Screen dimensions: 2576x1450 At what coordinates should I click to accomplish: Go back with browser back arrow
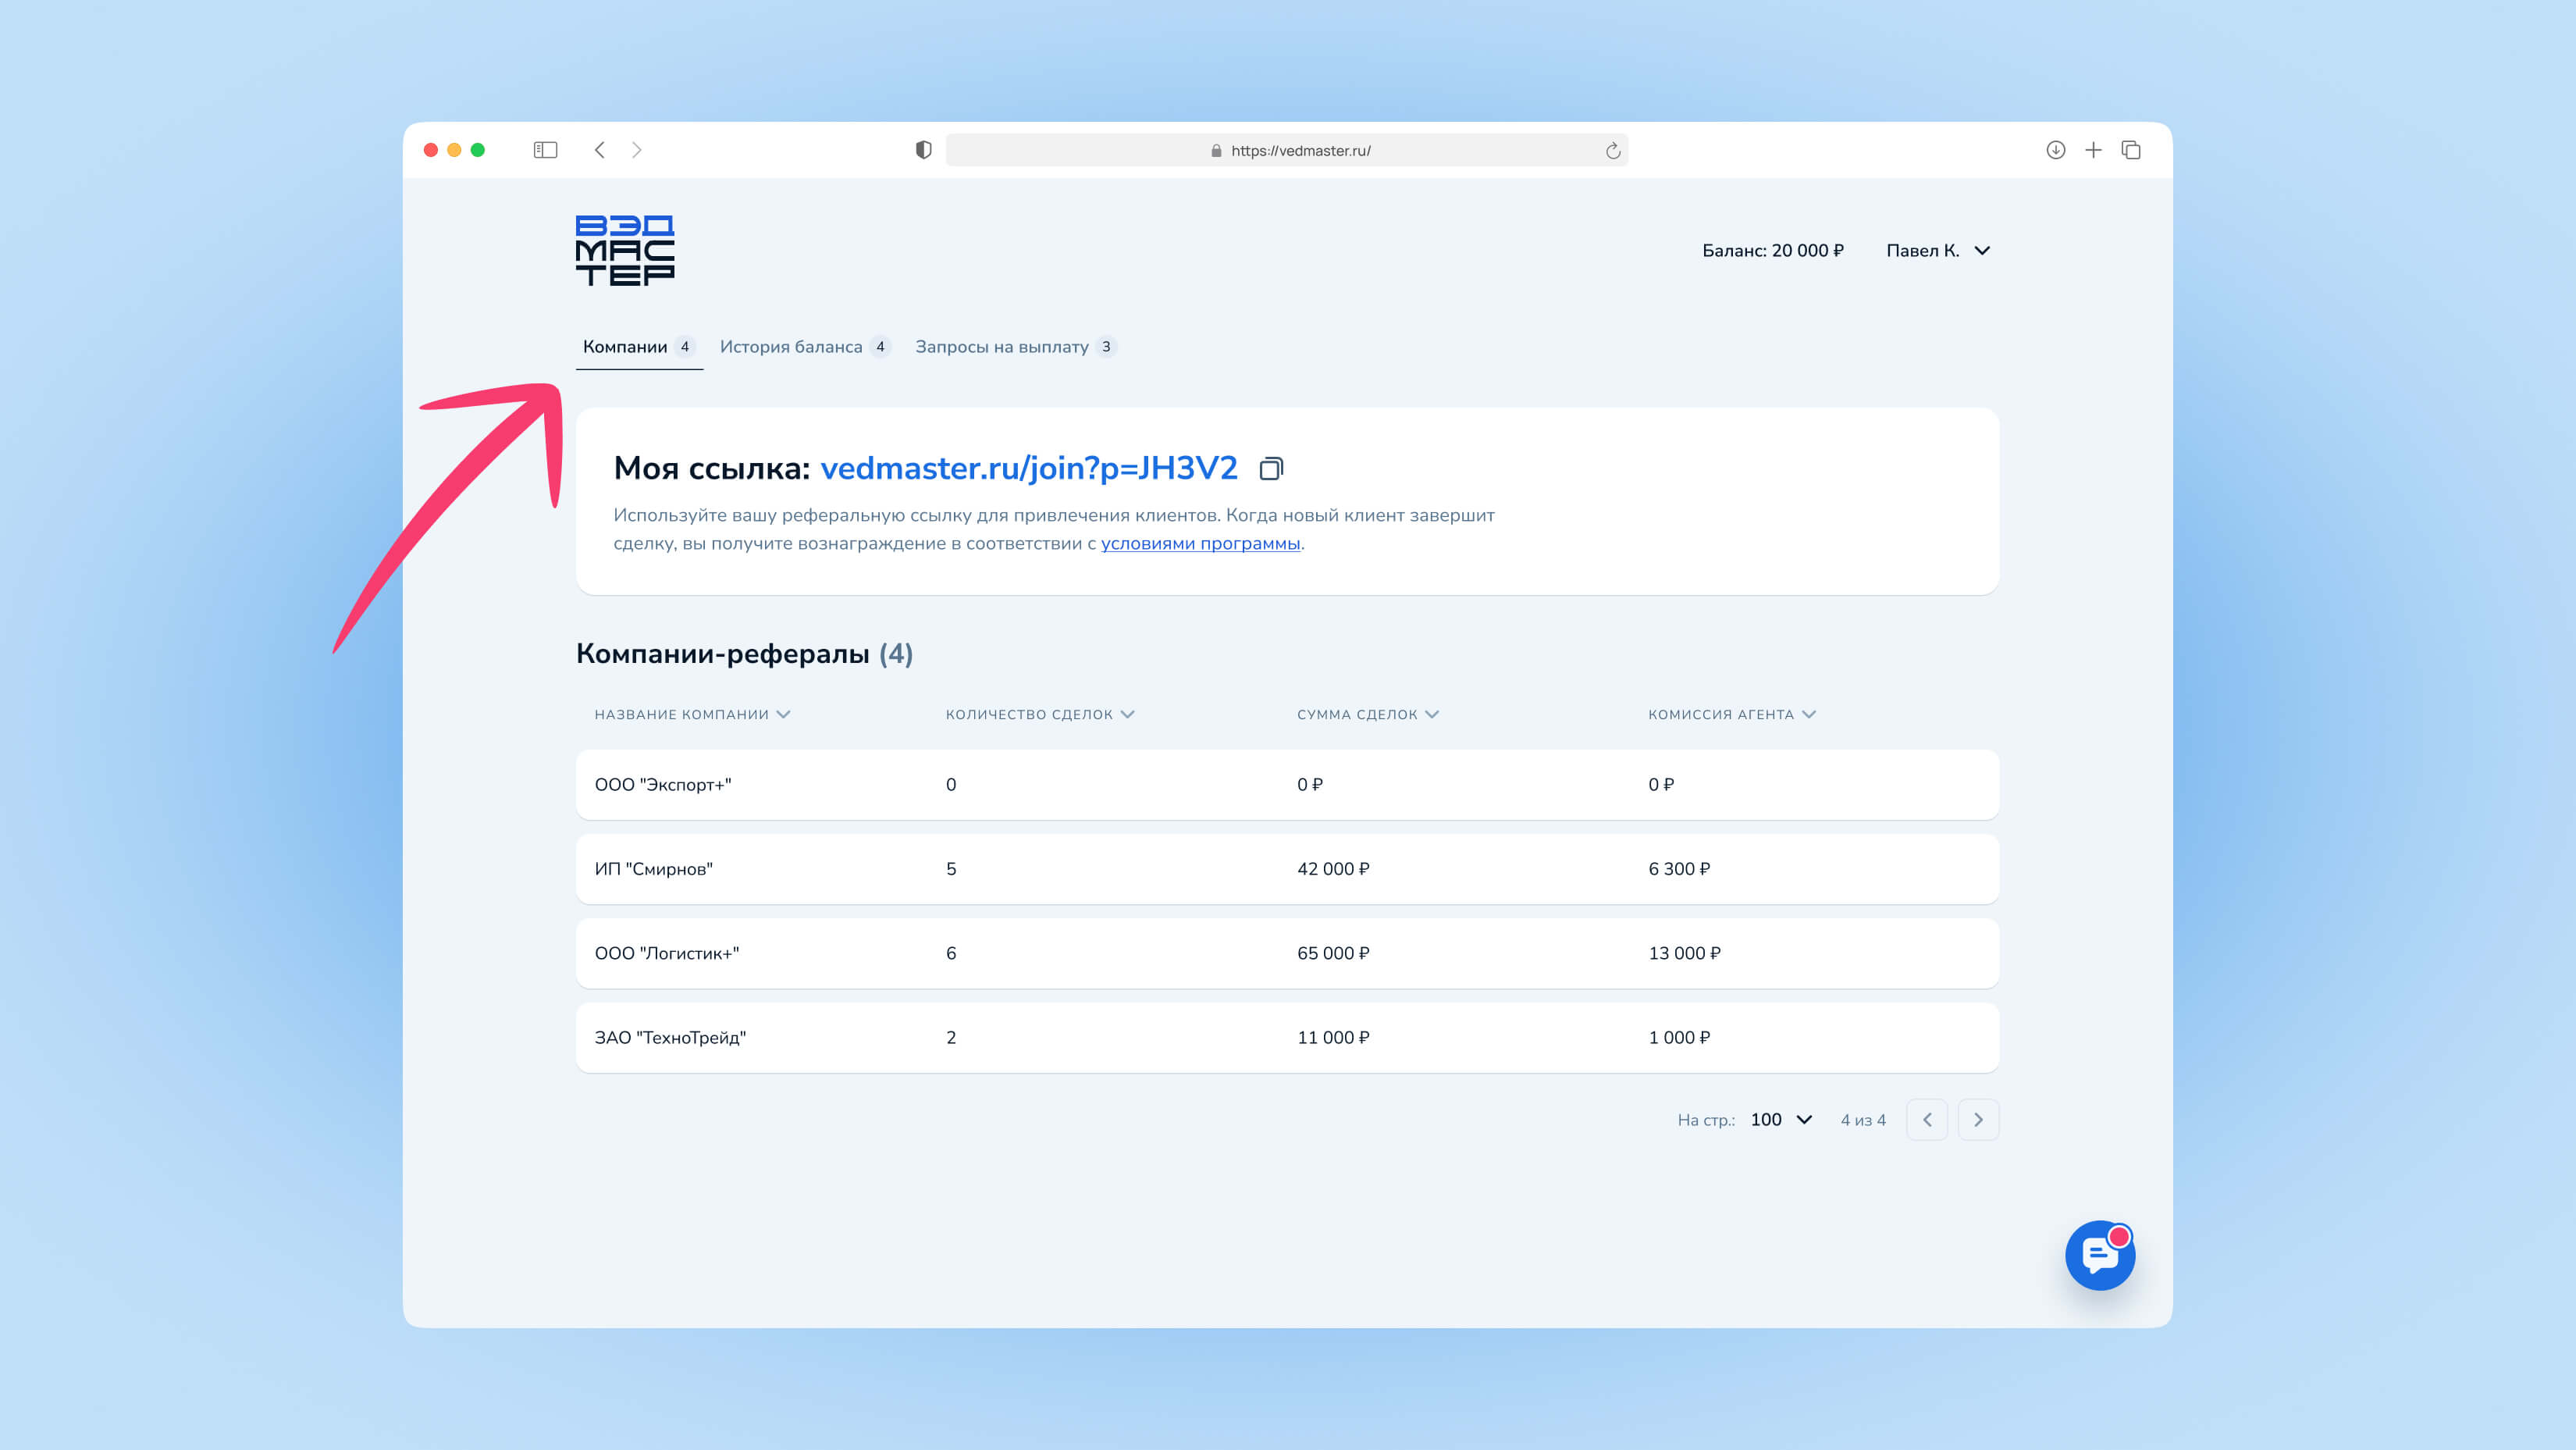click(600, 150)
